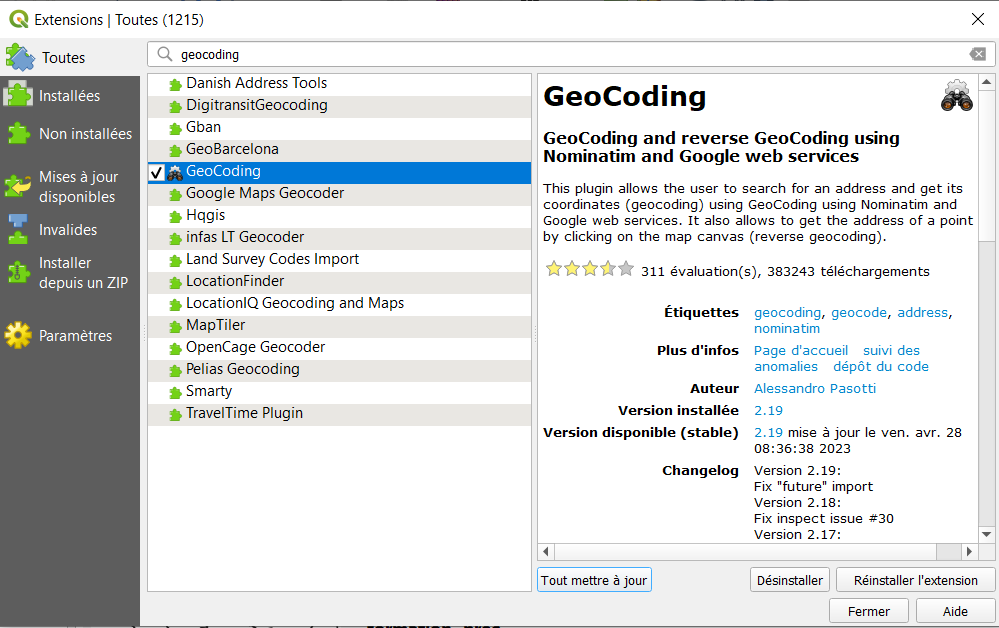This screenshot has height=628, width=999.
Task: Switch to the Non installées tab
Action: (70, 134)
